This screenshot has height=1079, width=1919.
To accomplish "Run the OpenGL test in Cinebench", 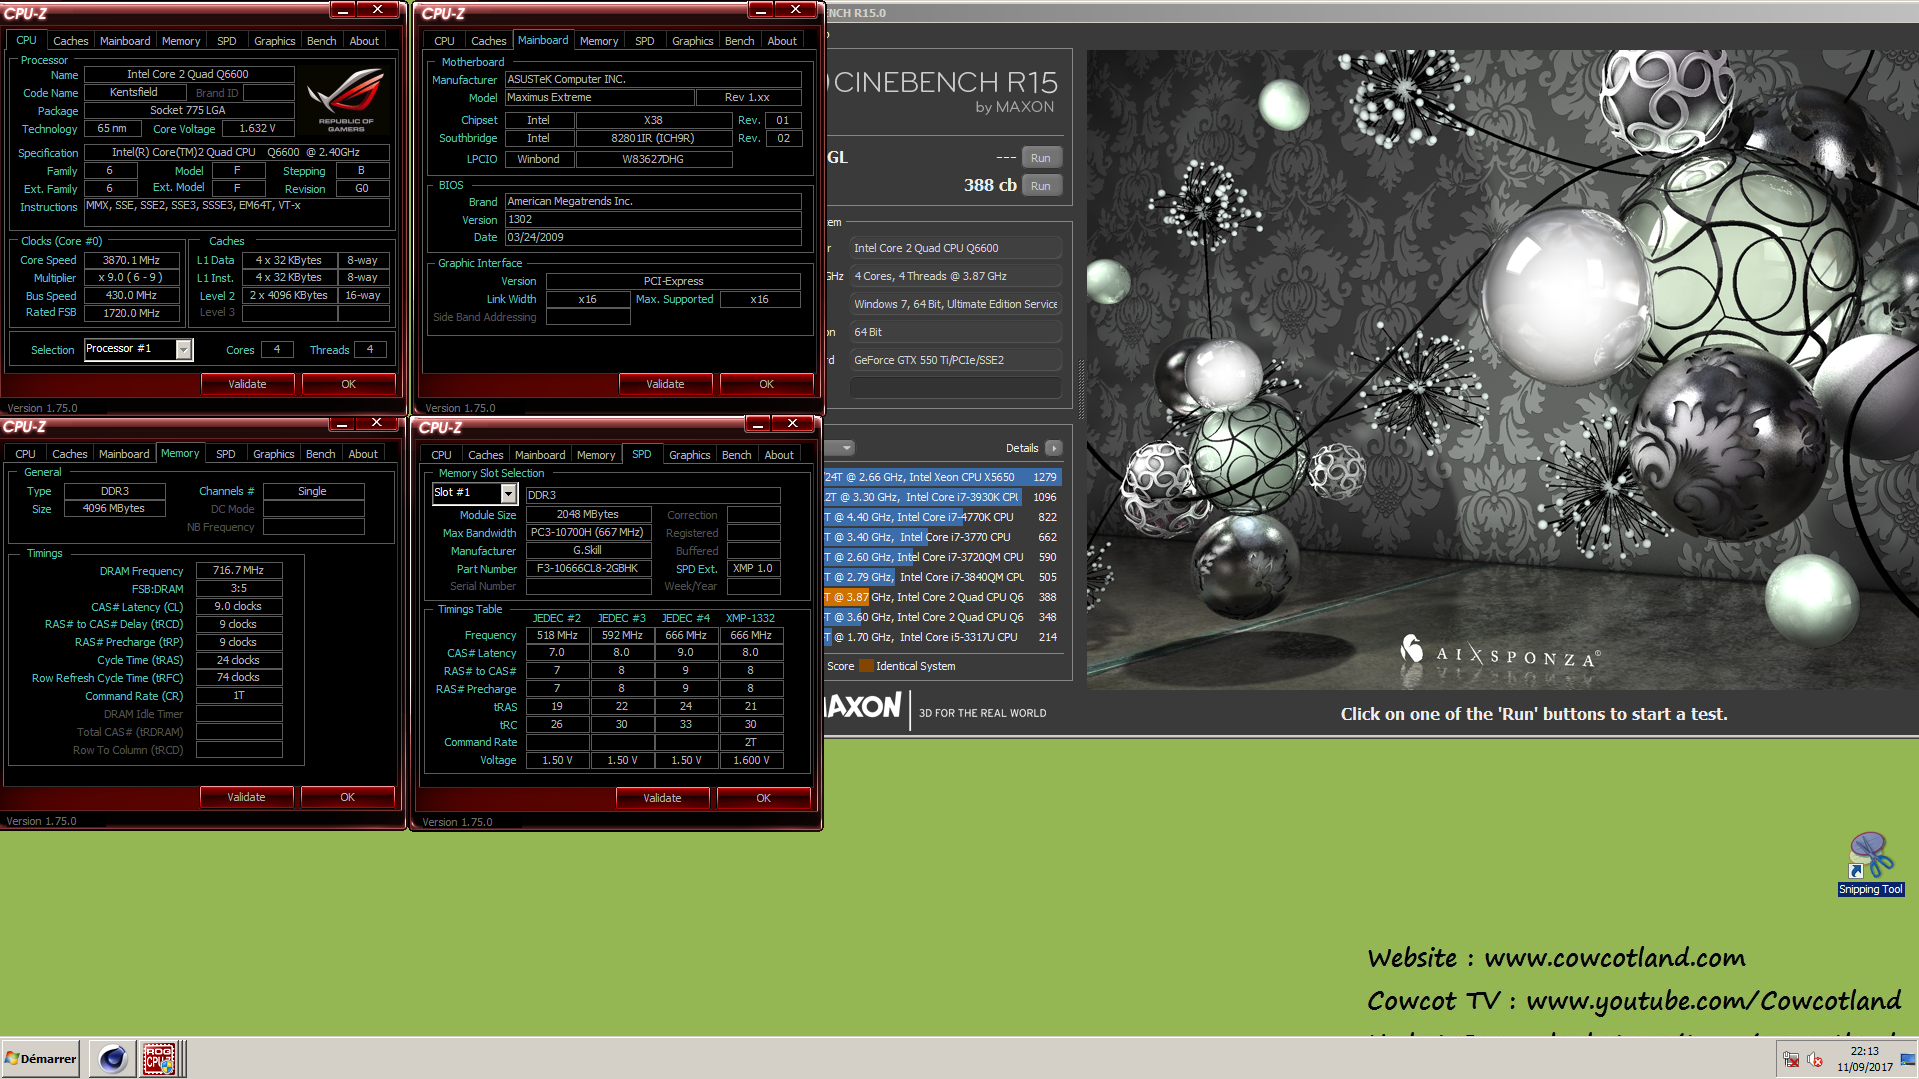I will [x=1041, y=158].
